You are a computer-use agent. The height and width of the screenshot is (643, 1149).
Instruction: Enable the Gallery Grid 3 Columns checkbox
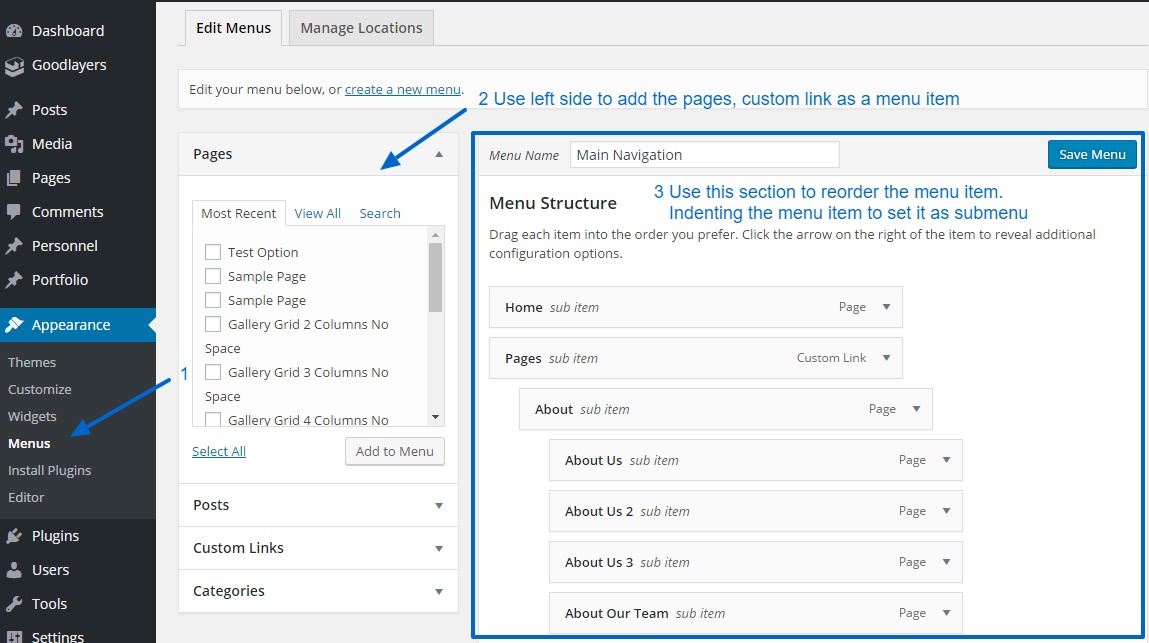click(212, 372)
